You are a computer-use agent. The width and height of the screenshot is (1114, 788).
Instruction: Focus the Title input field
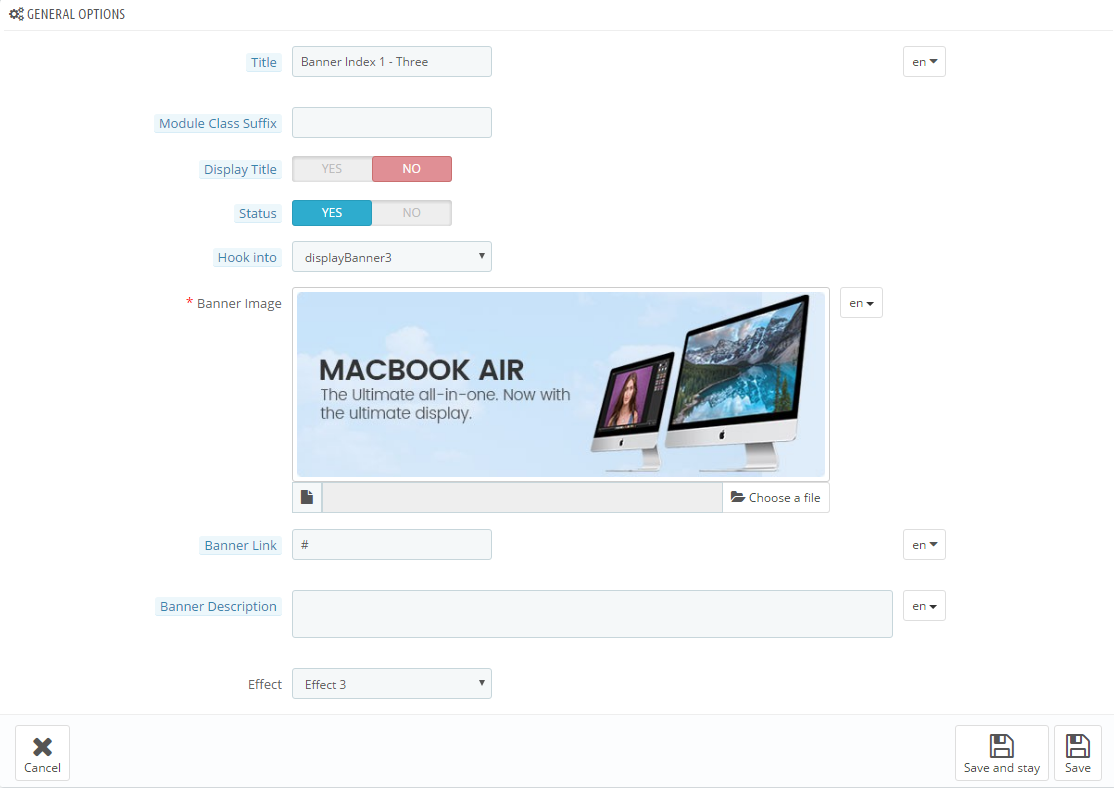391,62
